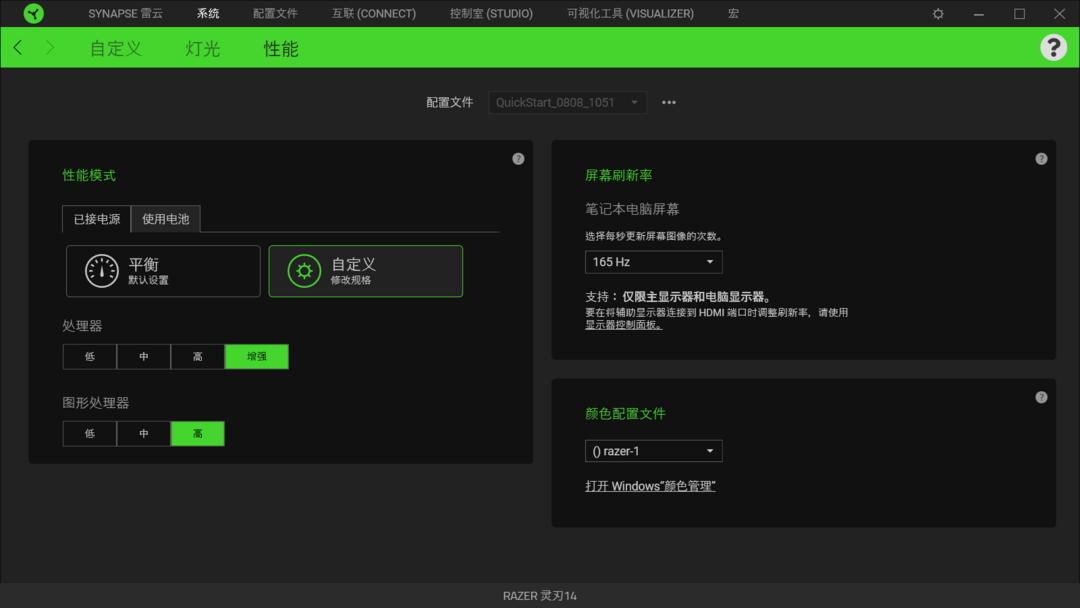Click the 颜色配置文件 panel info icon

(1041, 395)
